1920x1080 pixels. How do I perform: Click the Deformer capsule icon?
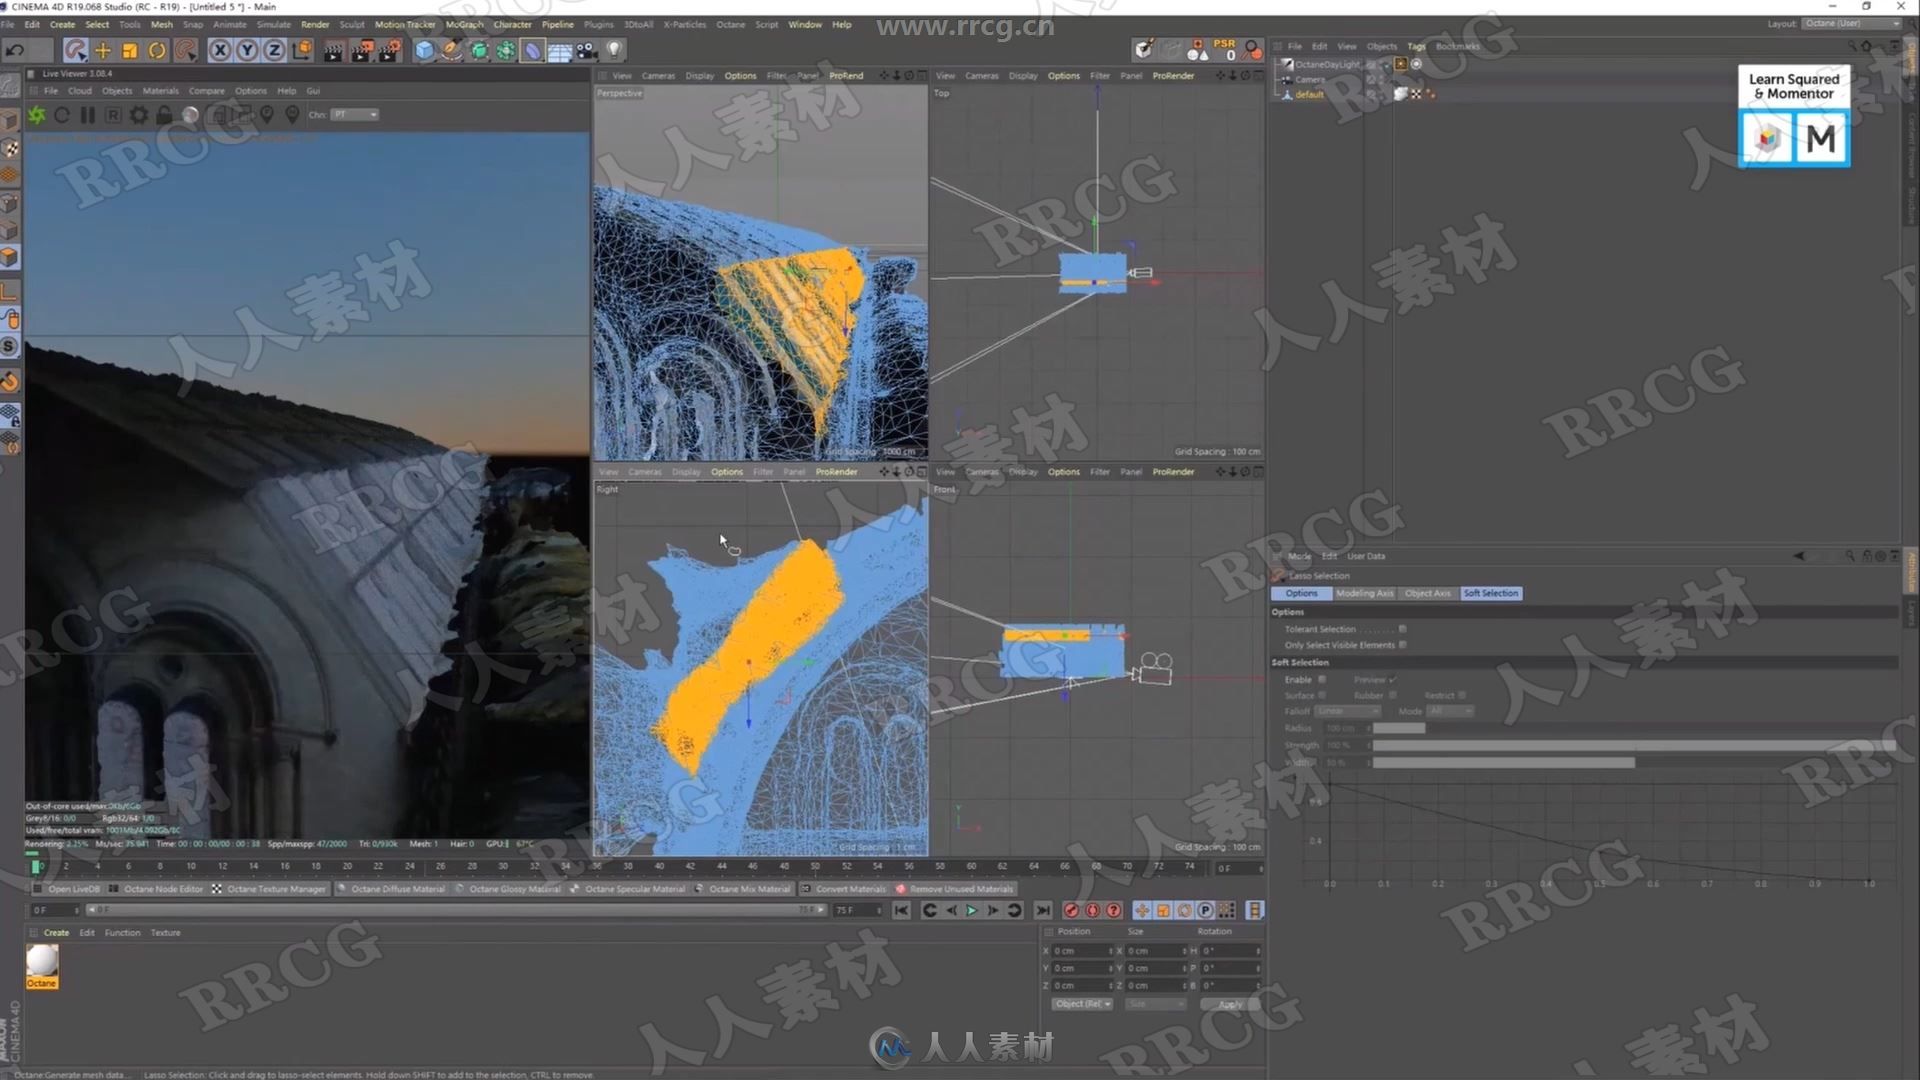click(x=533, y=50)
